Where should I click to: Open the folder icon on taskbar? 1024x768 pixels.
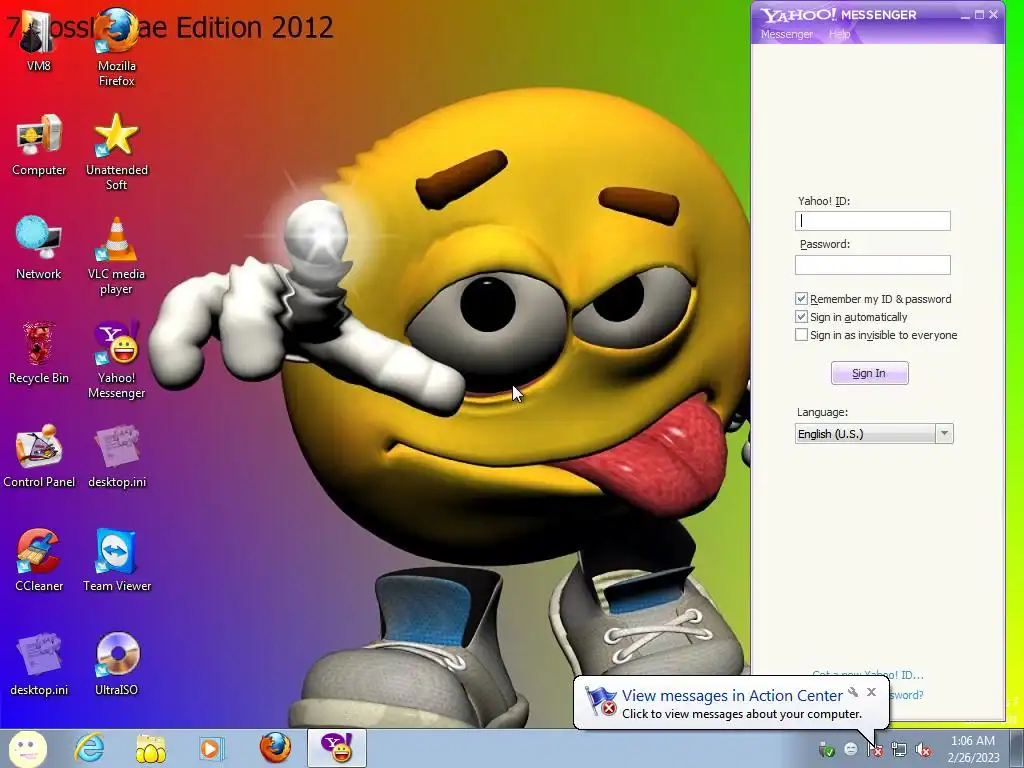(150, 749)
